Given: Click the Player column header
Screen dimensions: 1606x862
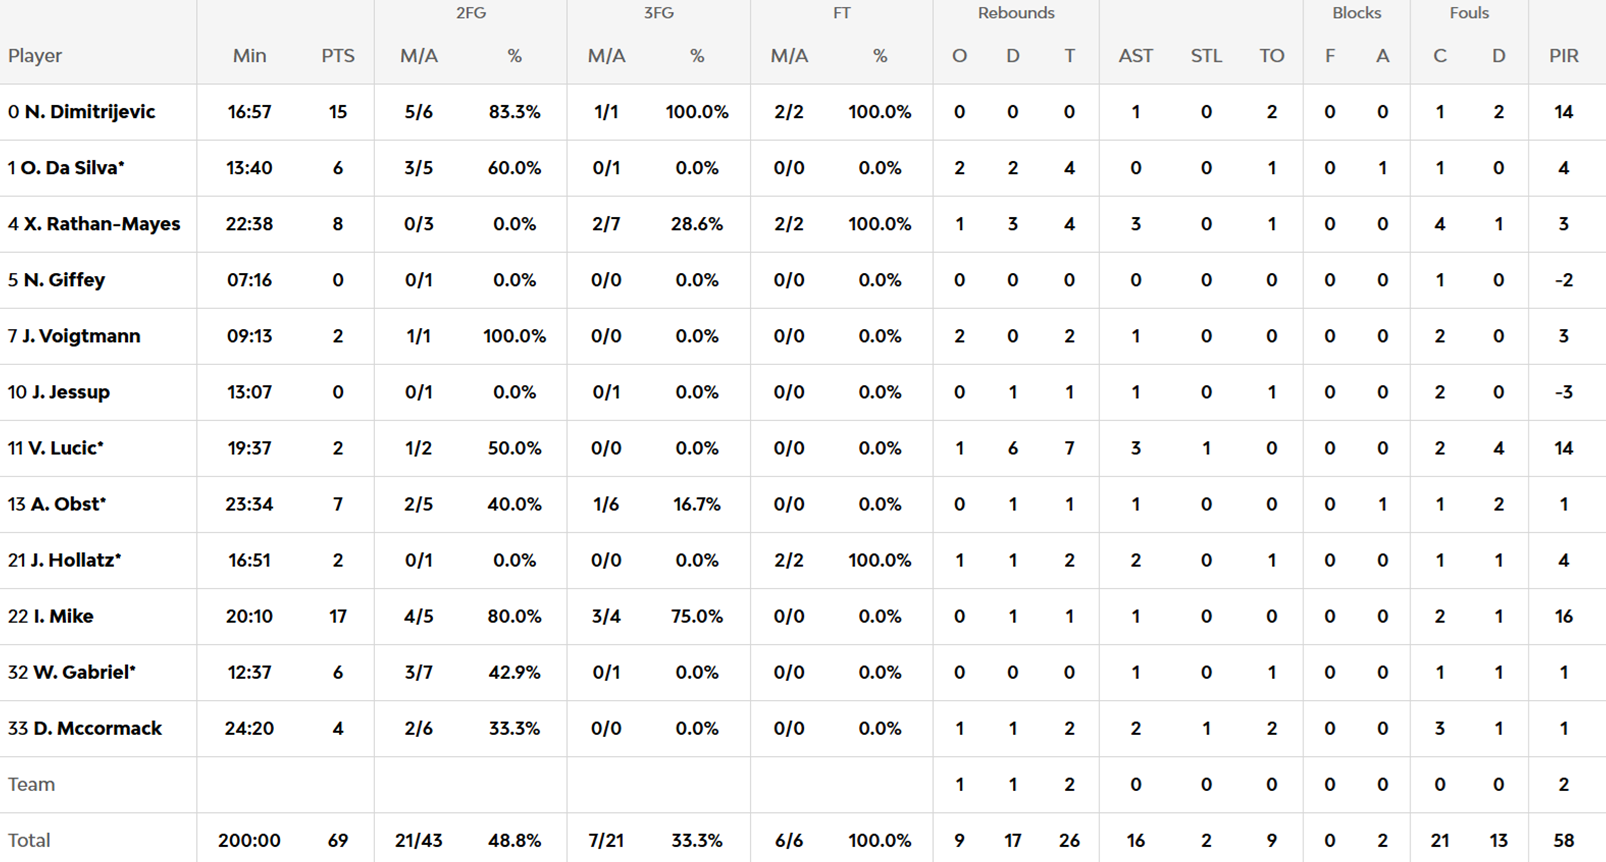Looking at the screenshot, I should (35, 56).
